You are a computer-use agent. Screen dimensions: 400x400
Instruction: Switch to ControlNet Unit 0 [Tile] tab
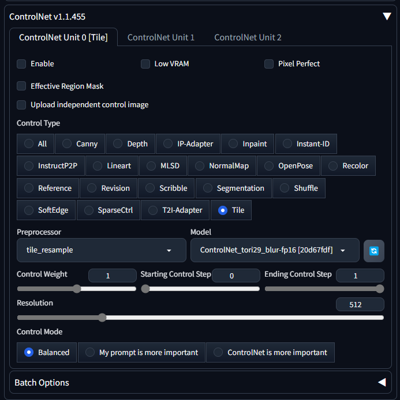pos(63,37)
